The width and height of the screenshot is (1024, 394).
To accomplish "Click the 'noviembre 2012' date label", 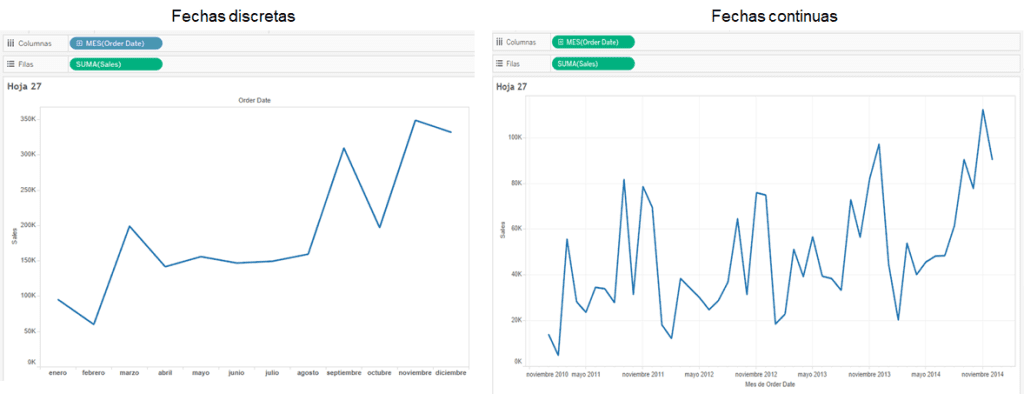I will [x=756, y=375].
